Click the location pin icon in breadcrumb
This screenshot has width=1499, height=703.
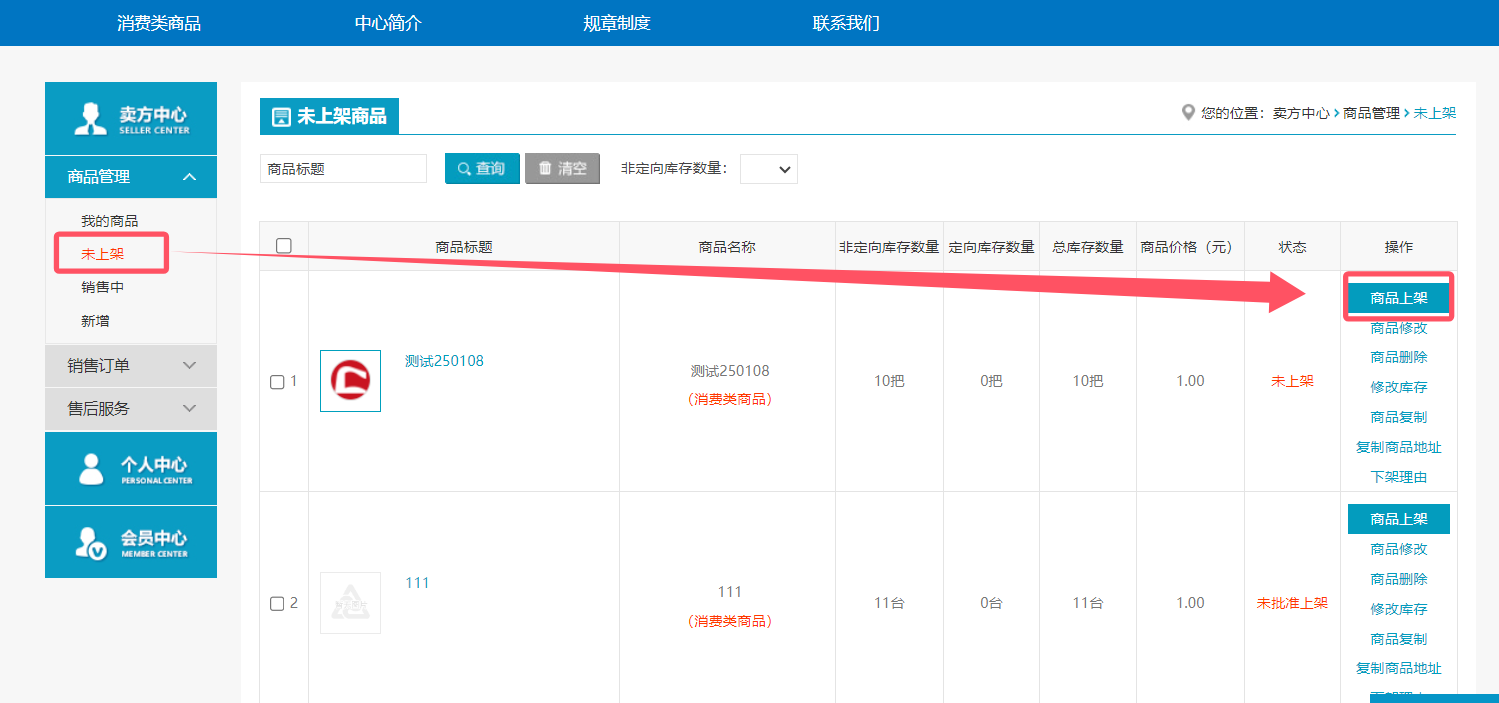coord(1188,113)
